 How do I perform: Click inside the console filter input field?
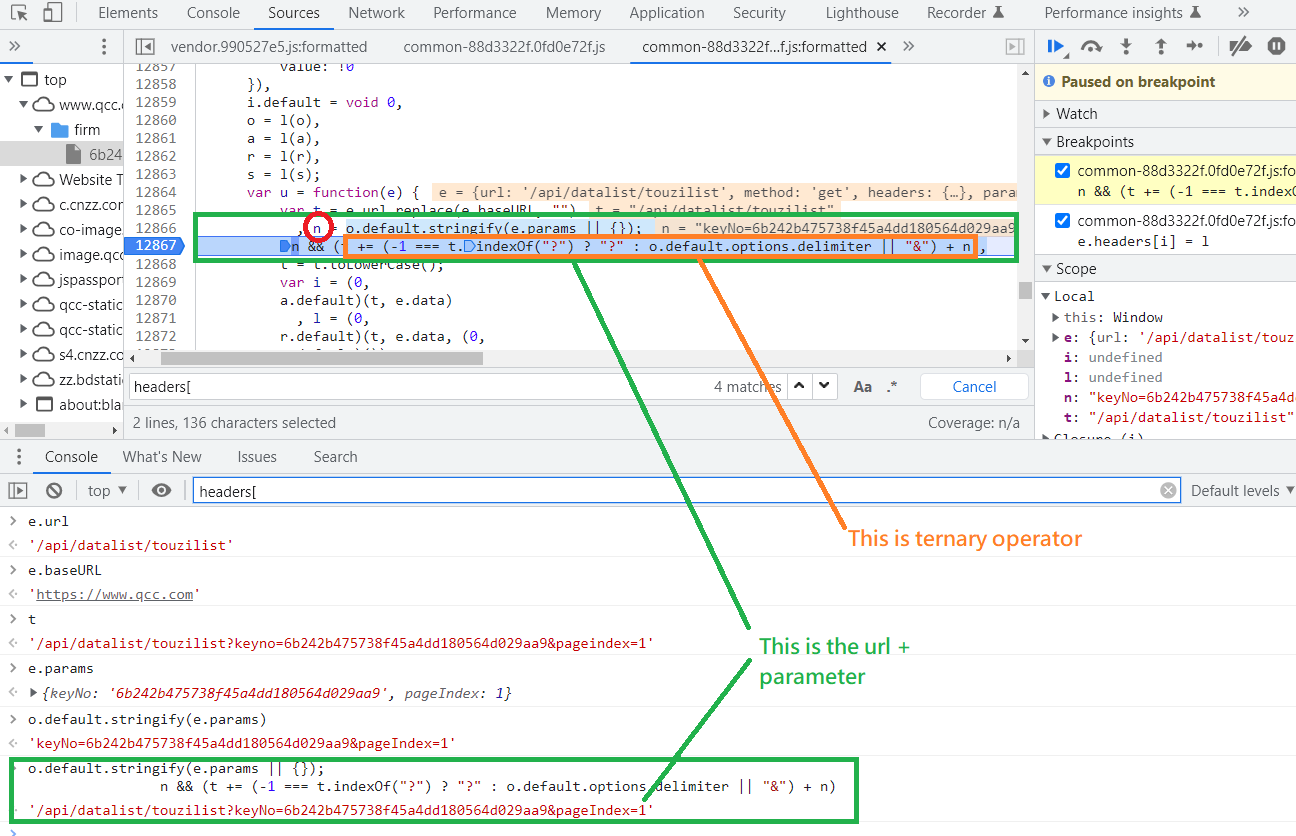(400, 490)
